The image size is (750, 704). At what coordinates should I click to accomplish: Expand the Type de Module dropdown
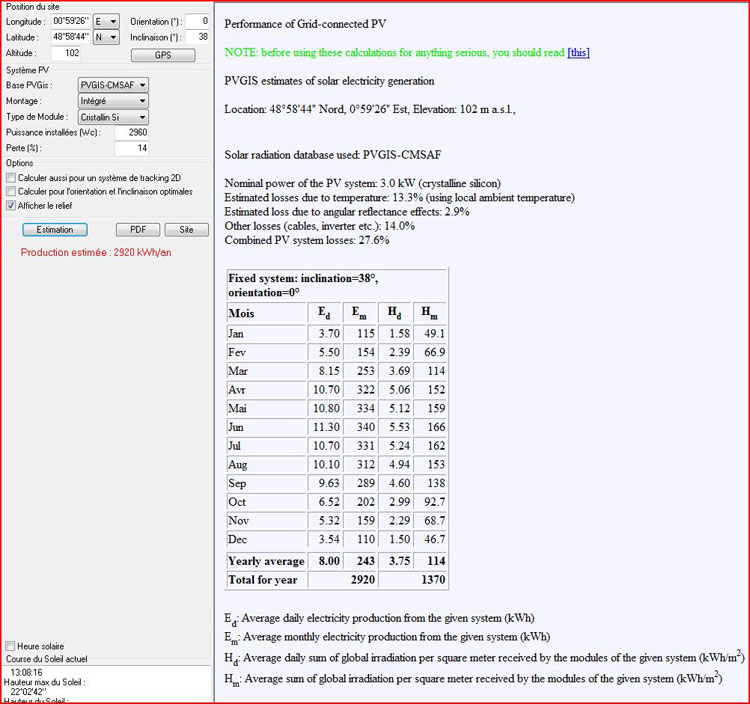[113, 117]
